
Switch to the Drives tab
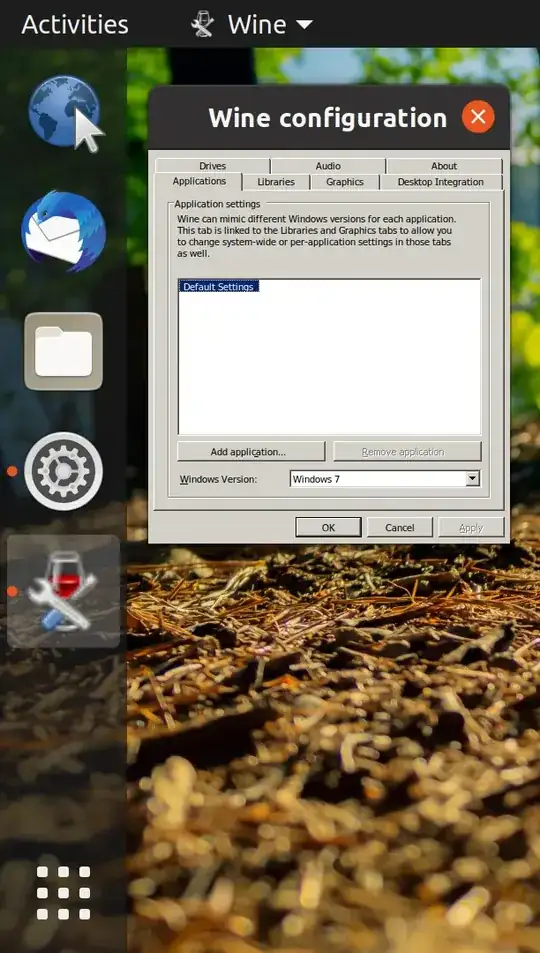[x=212, y=166]
